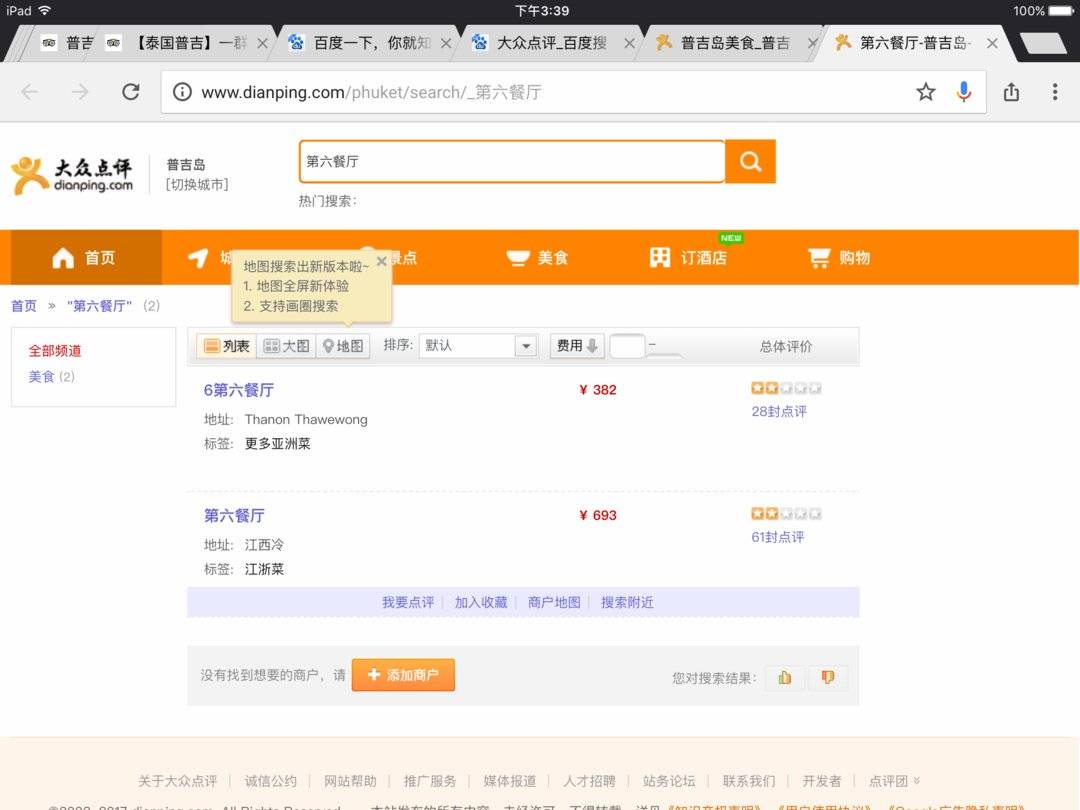Viewport: 1080px width, 810px height.
Task: Click 切换城市 to change city
Action: pos(197,185)
